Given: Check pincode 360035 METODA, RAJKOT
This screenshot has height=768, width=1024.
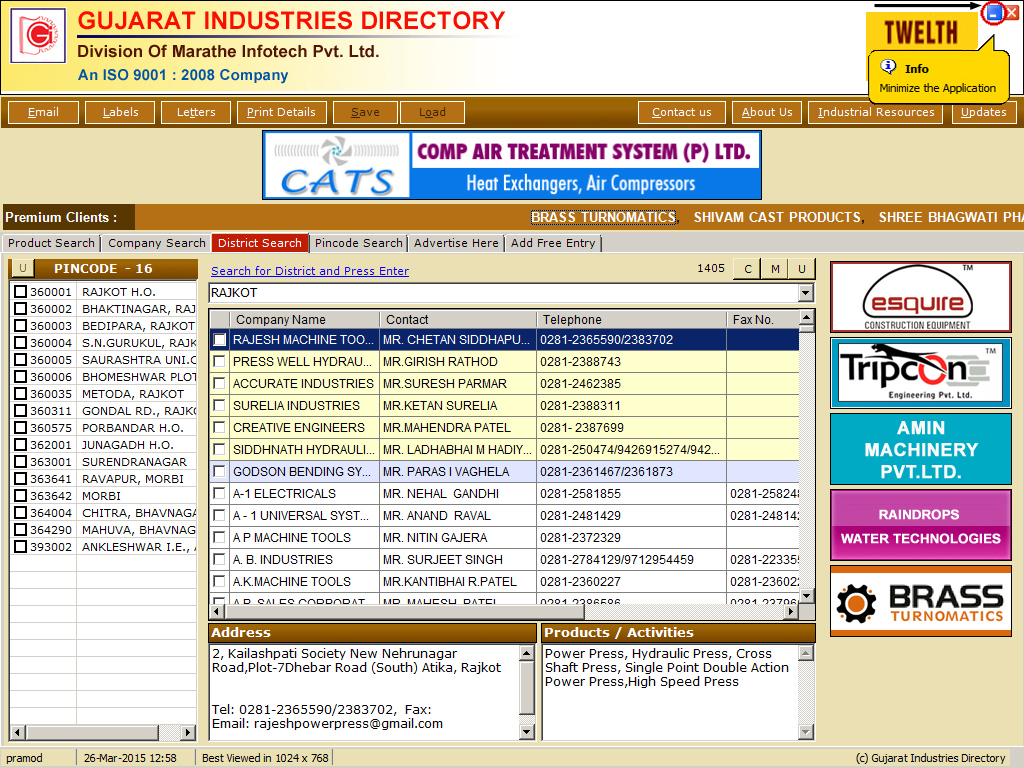Looking at the screenshot, I should coord(21,393).
